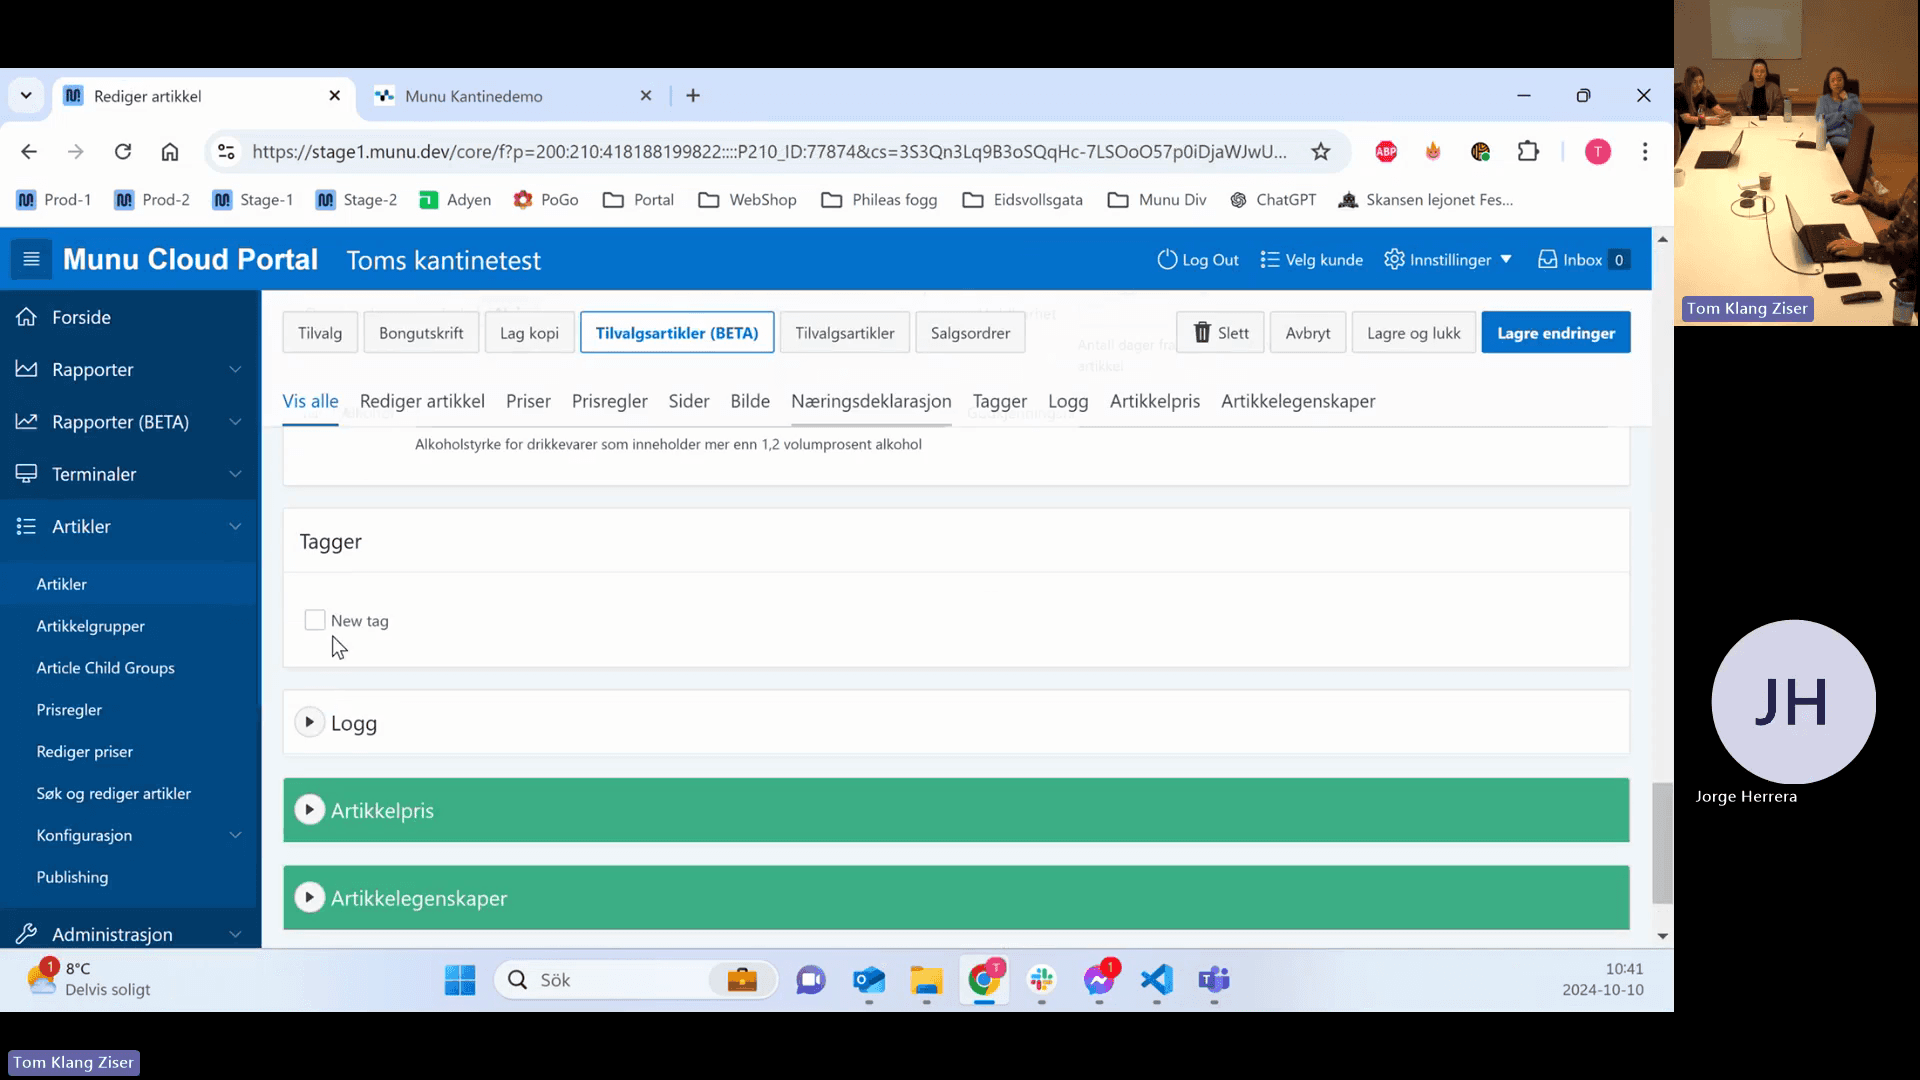Screen dimensions: 1920x1080
Task: Open the hamburger navigation menu icon
Action: (x=31, y=260)
